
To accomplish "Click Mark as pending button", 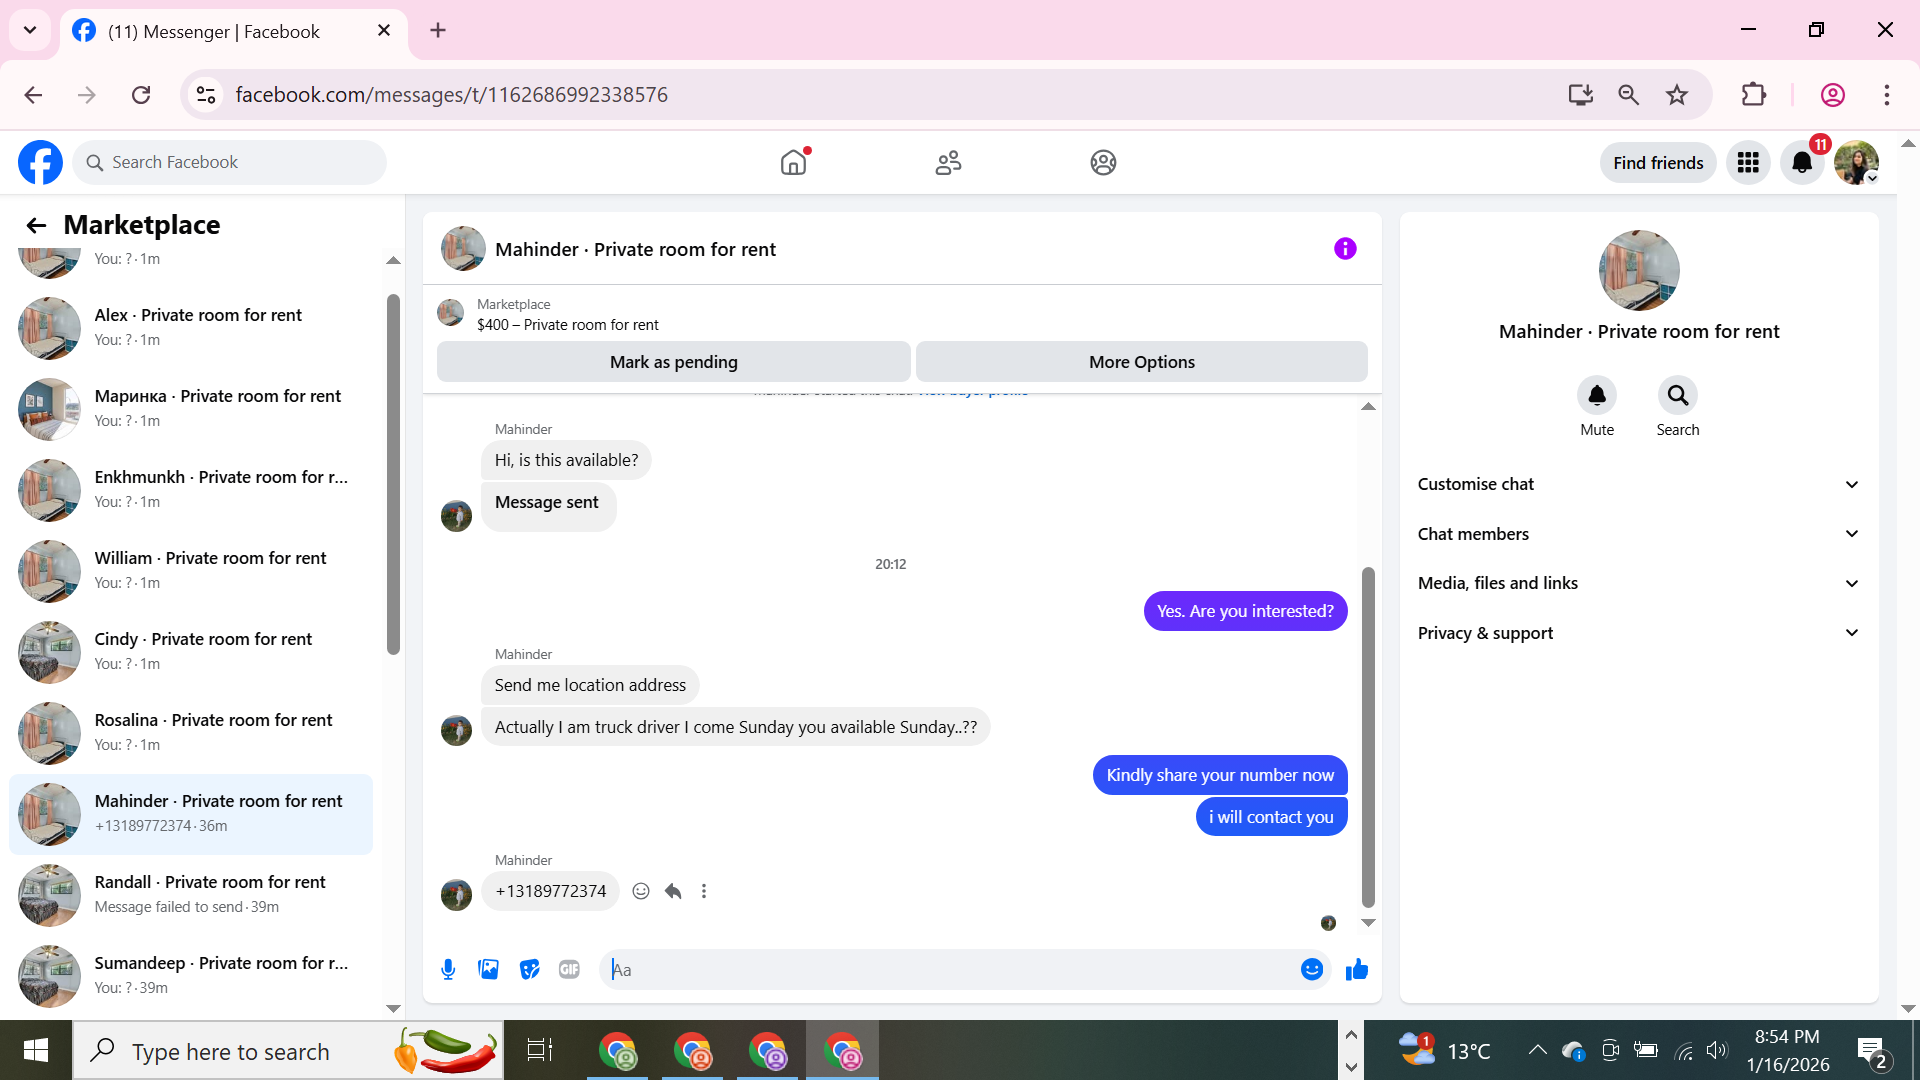I will 673,362.
